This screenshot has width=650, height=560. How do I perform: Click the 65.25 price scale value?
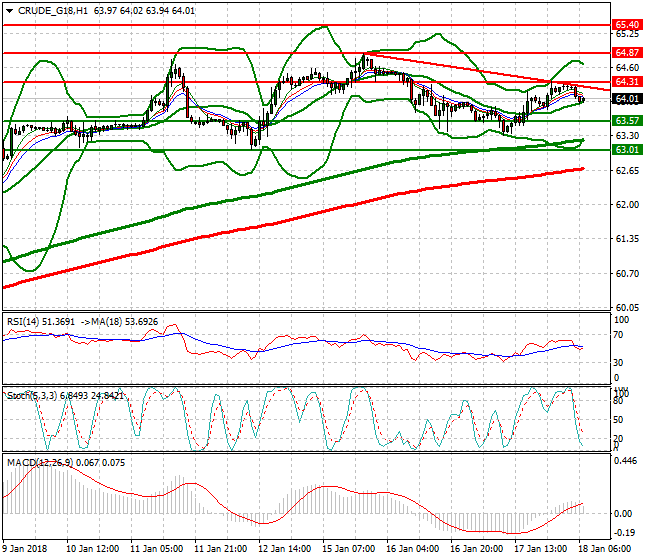(x=627, y=34)
